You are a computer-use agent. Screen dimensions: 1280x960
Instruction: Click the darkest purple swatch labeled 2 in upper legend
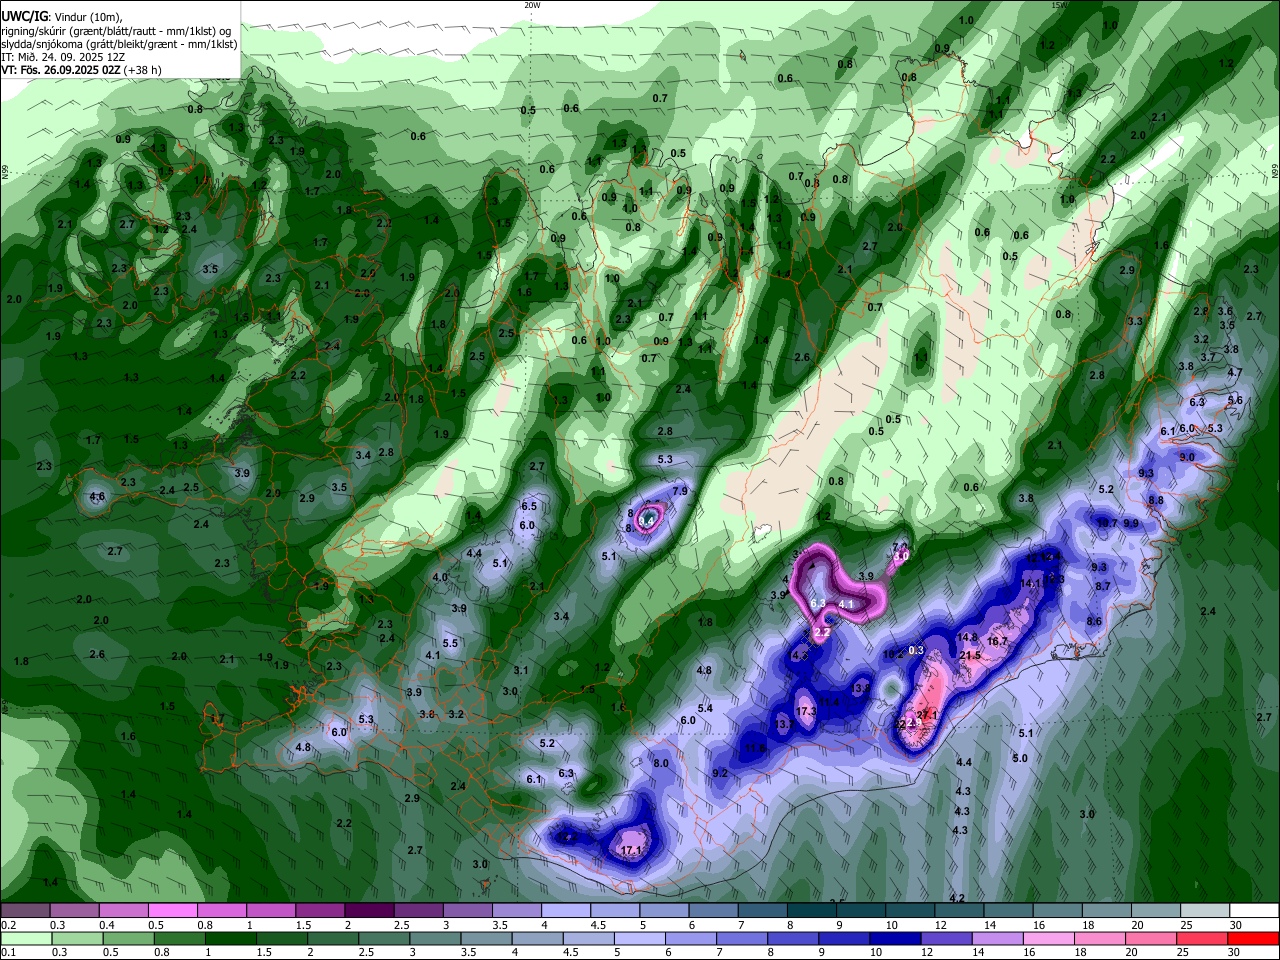click(369, 910)
